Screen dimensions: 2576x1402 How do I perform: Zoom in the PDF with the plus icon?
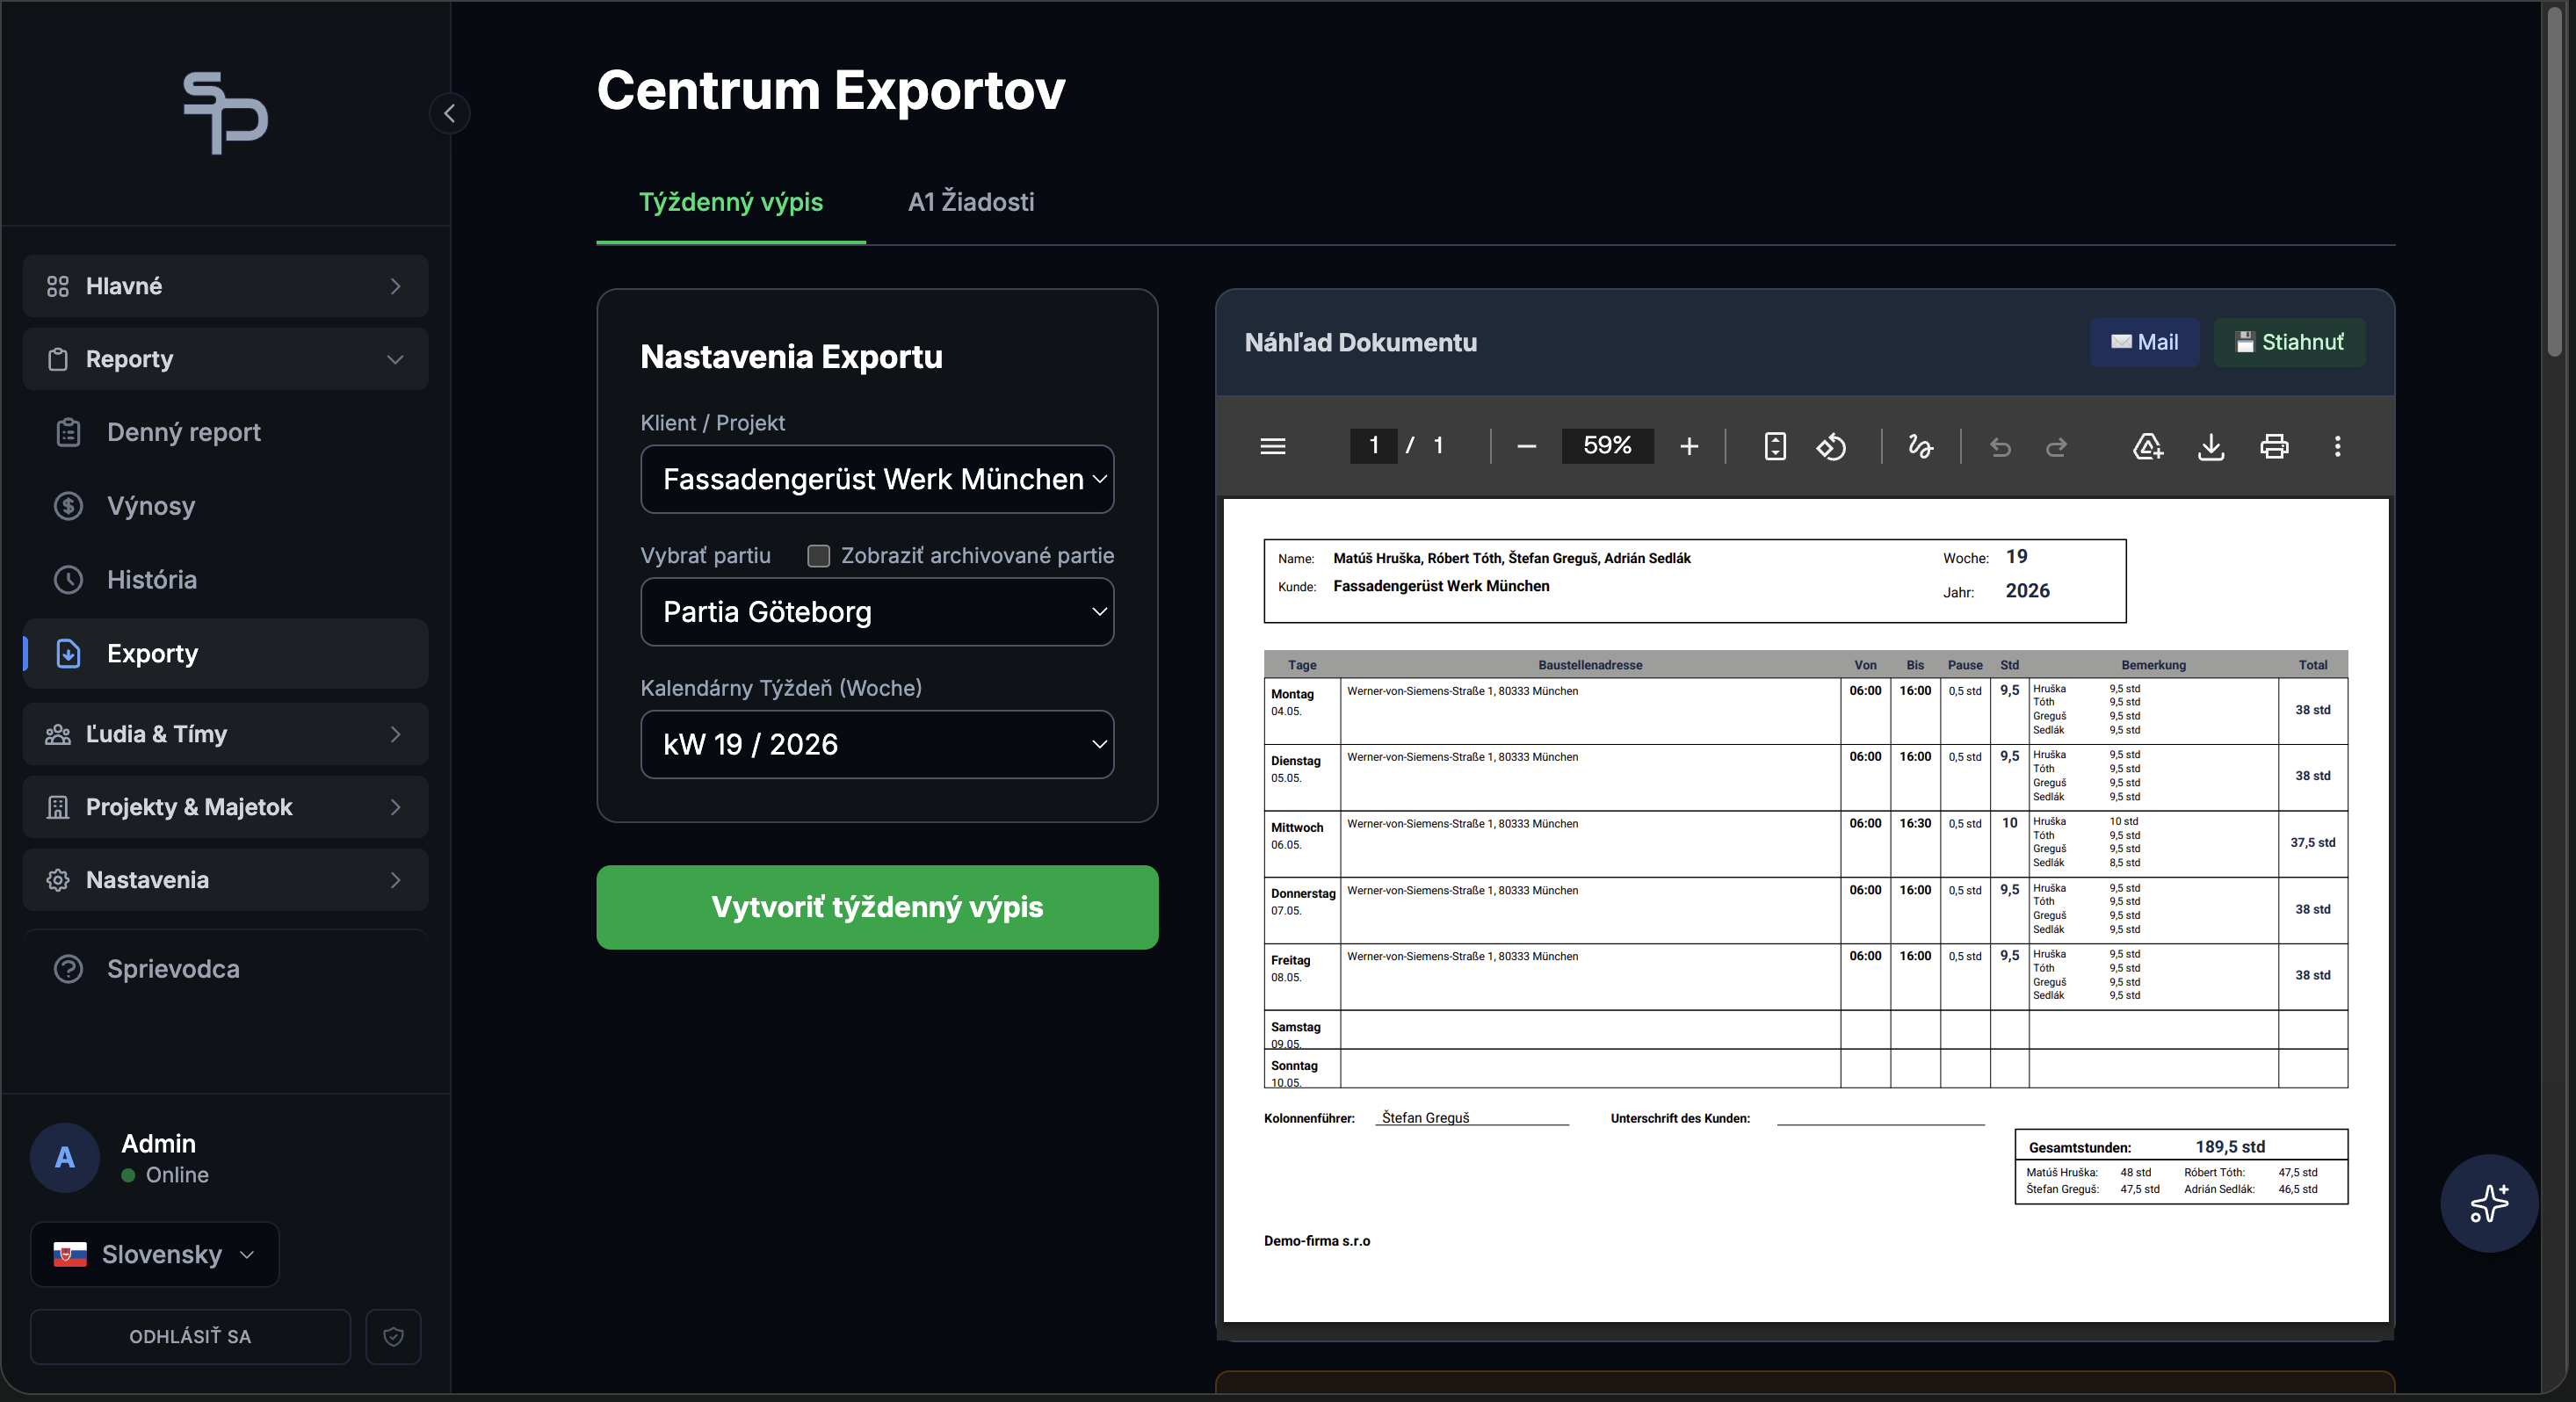(1689, 446)
